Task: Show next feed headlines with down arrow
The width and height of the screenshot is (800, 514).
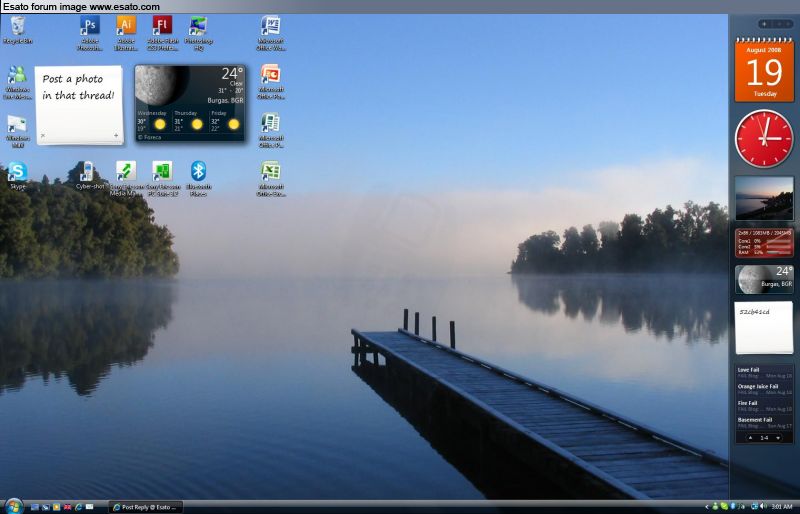Action: click(x=778, y=438)
